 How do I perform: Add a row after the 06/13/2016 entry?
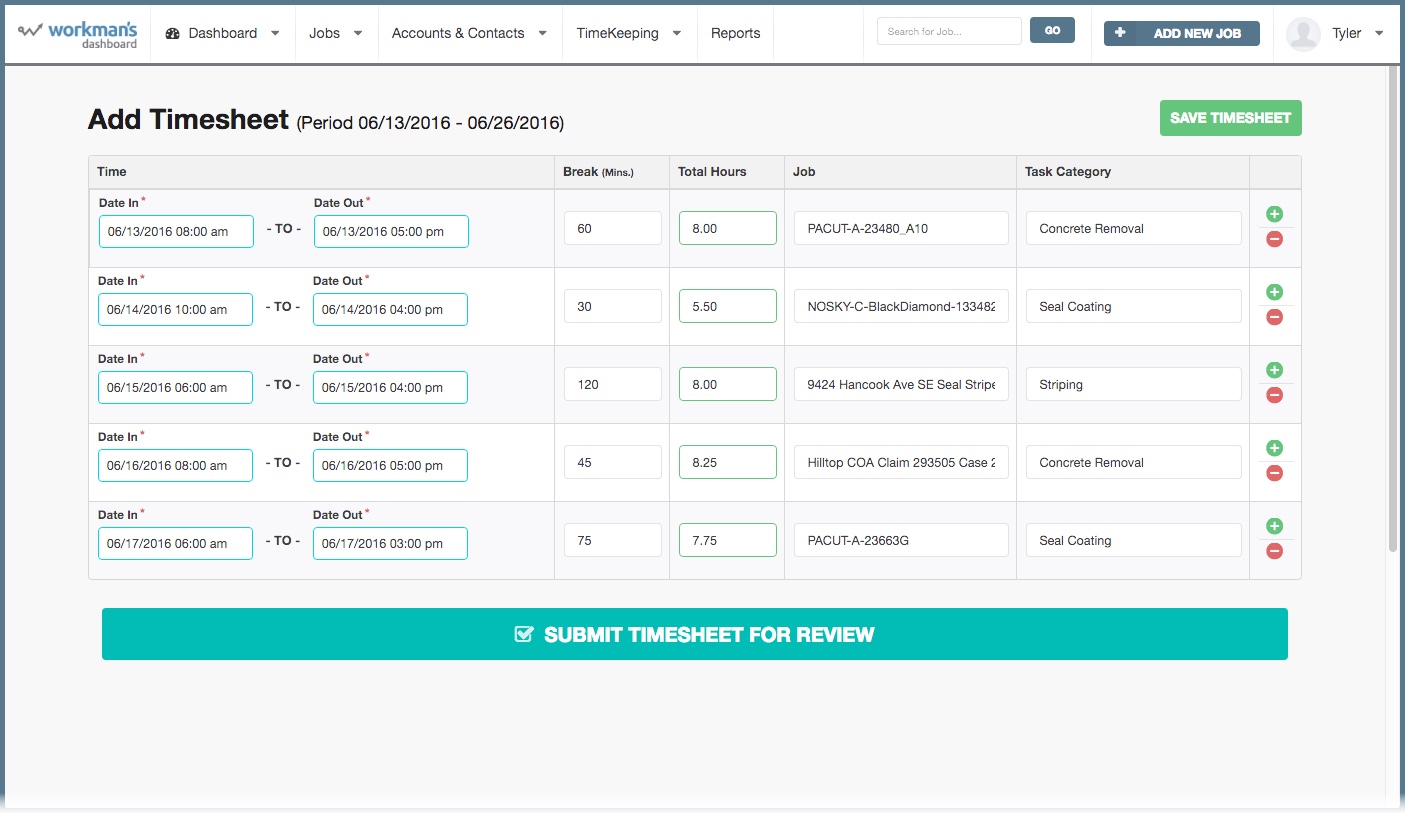tap(1274, 214)
